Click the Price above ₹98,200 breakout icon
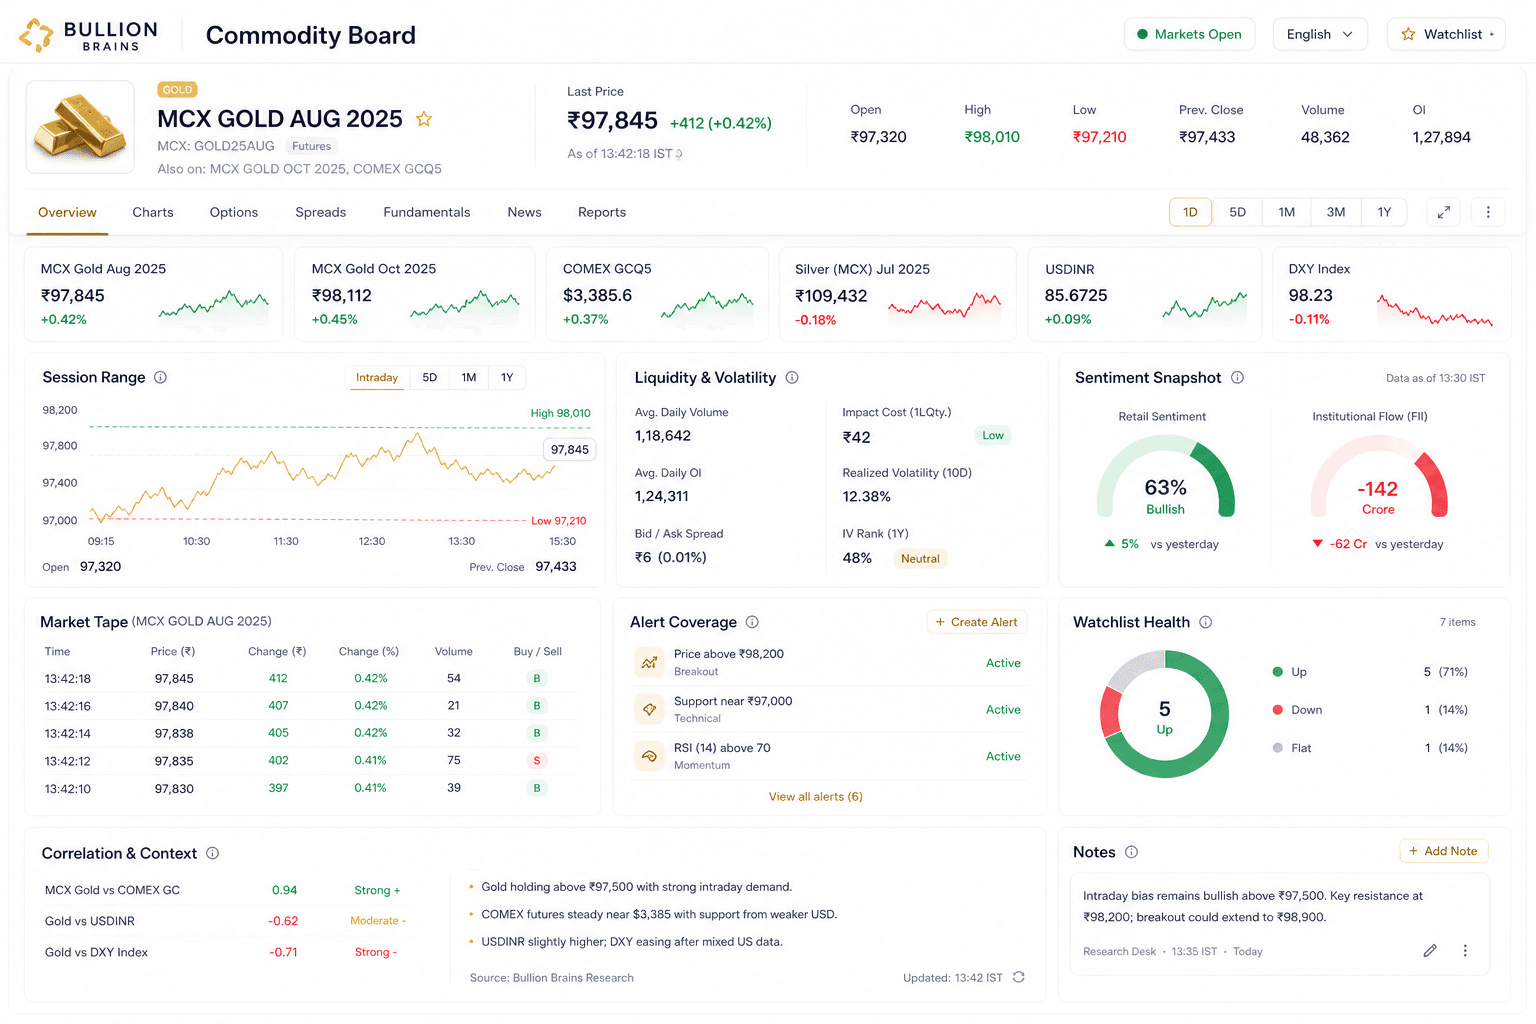Image resolution: width=1536 pixels, height=1024 pixels. pos(649,662)
